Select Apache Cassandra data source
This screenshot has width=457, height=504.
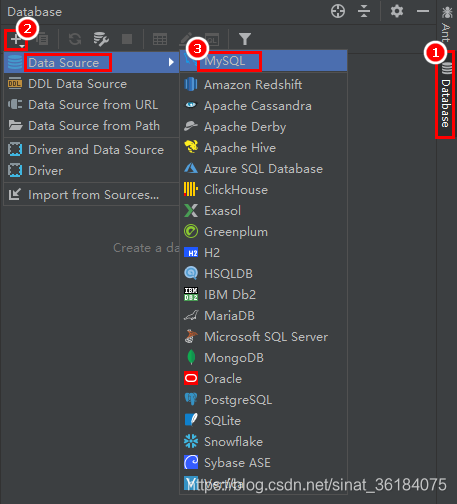263,106
